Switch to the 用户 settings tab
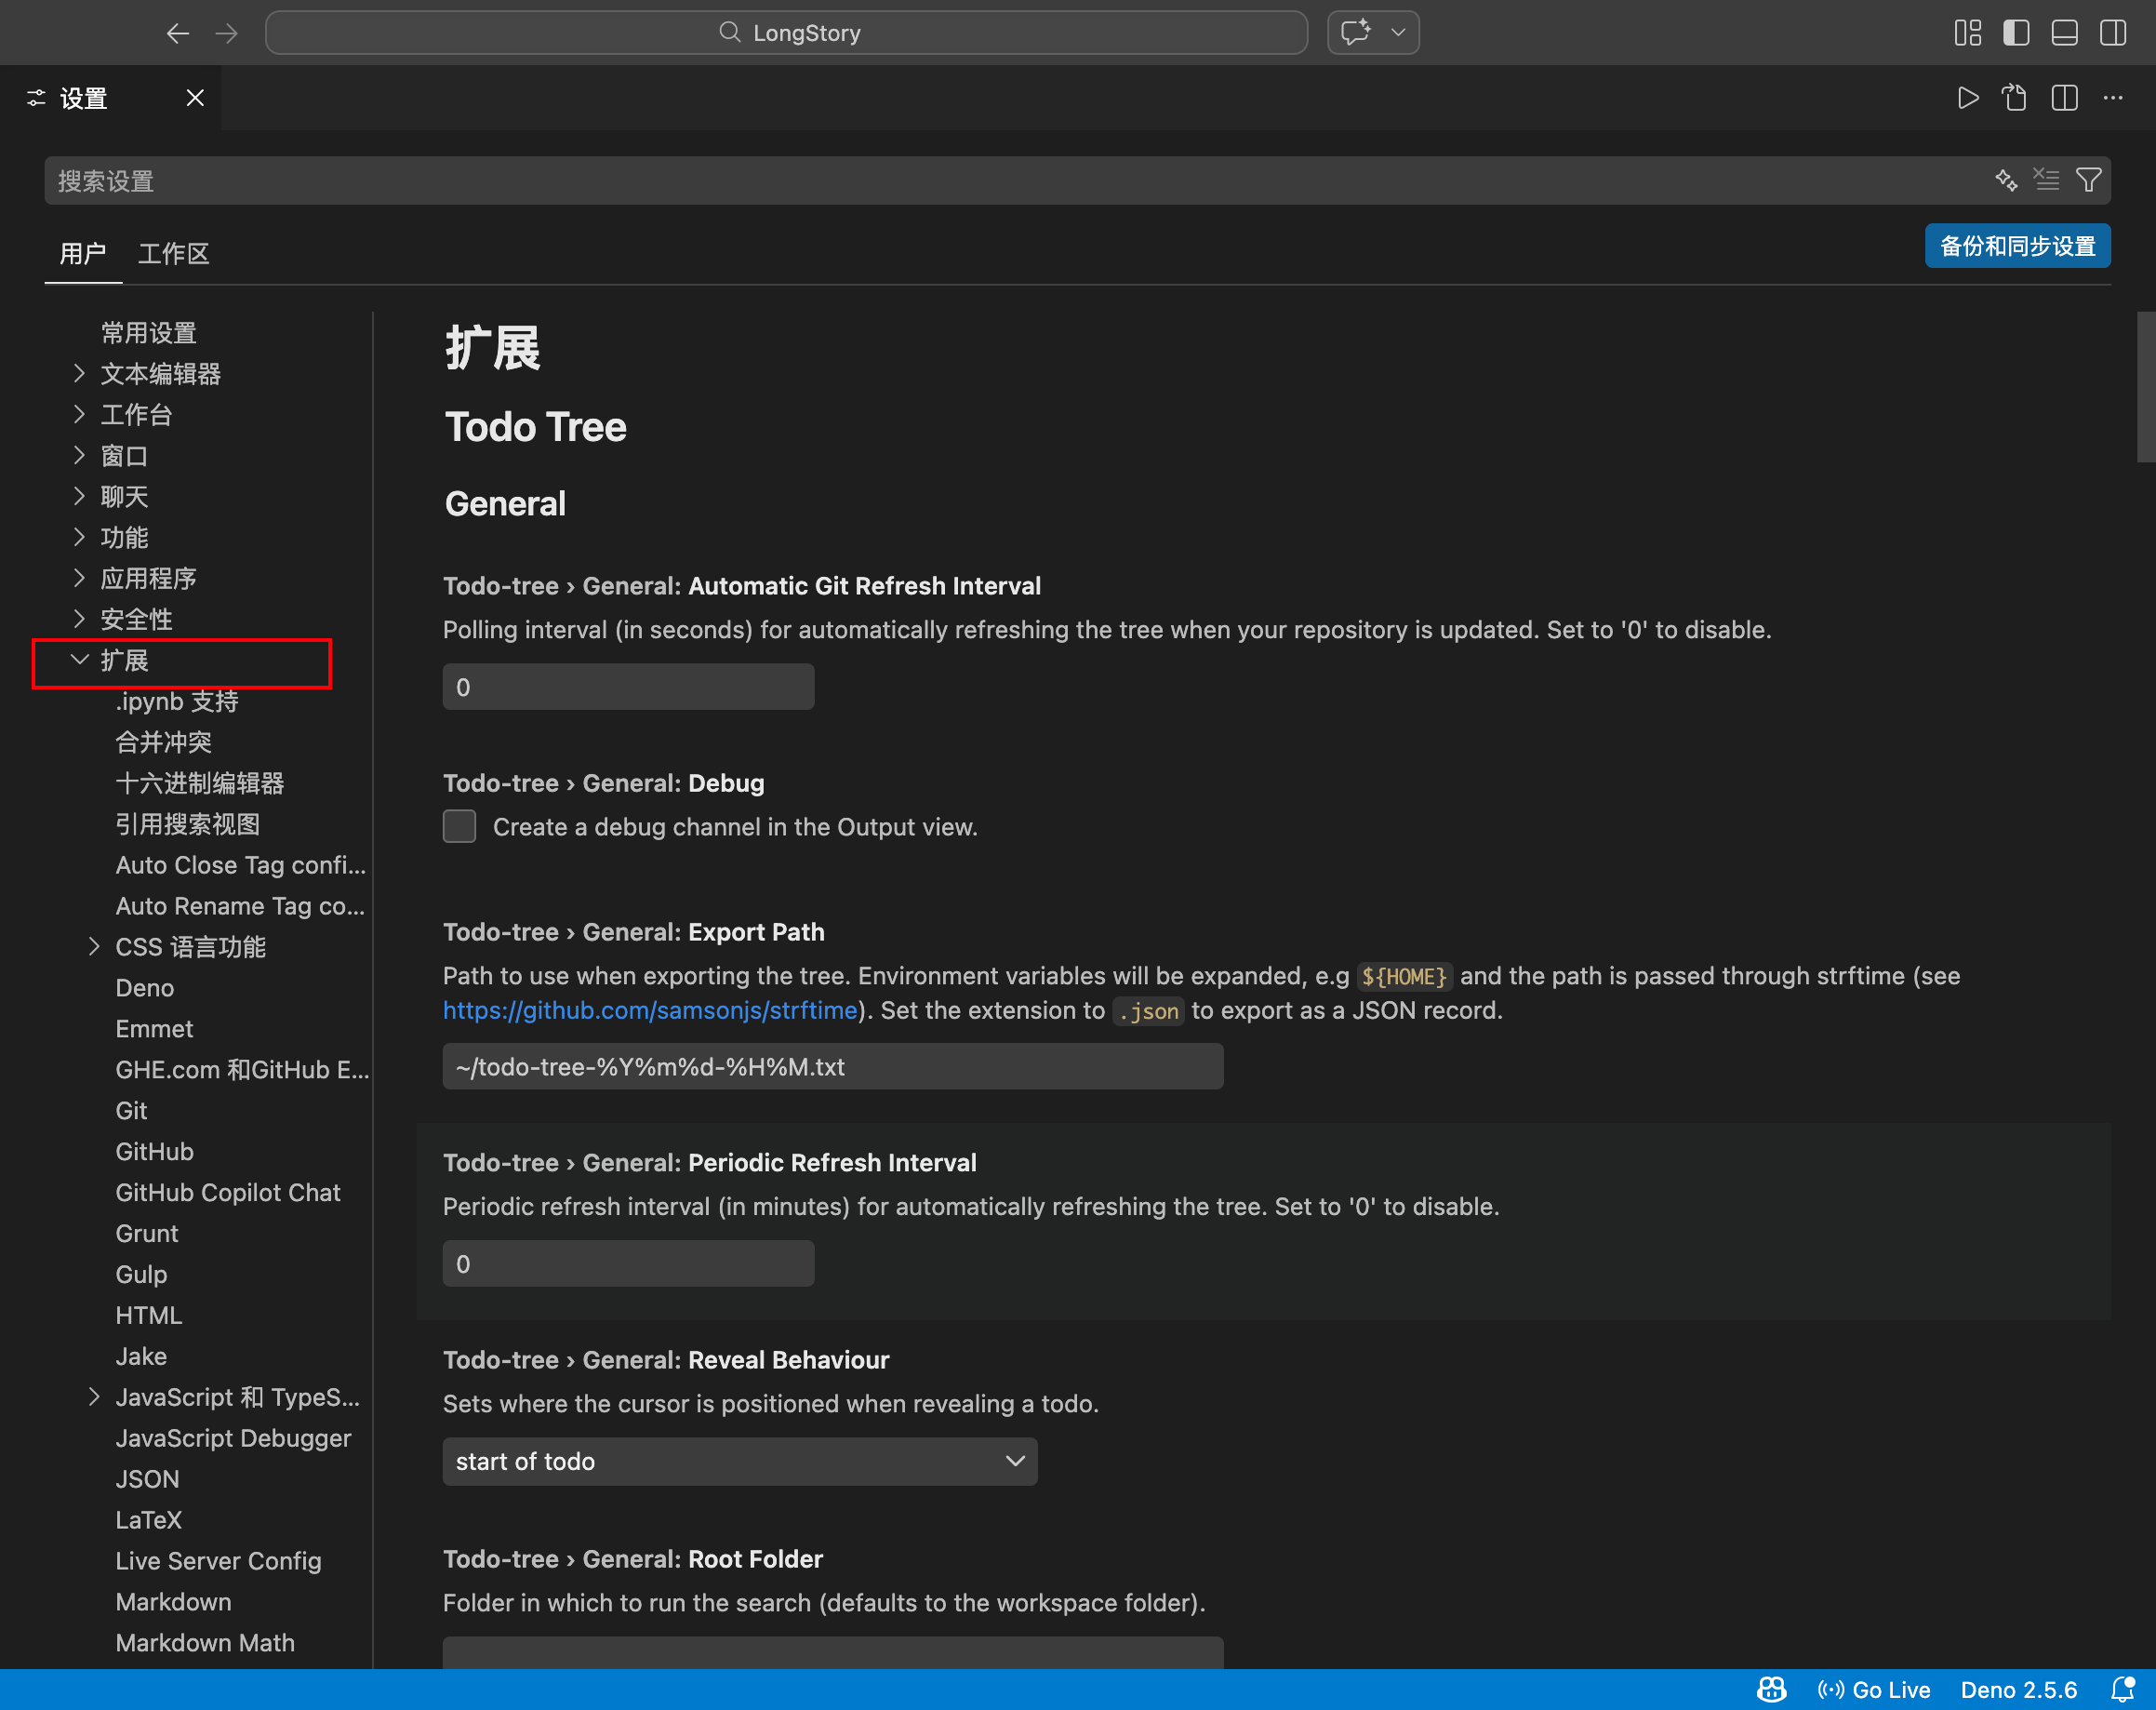Image resolution: width=2156 pixels, height=1710 pixels. click(x=83, y=254)
